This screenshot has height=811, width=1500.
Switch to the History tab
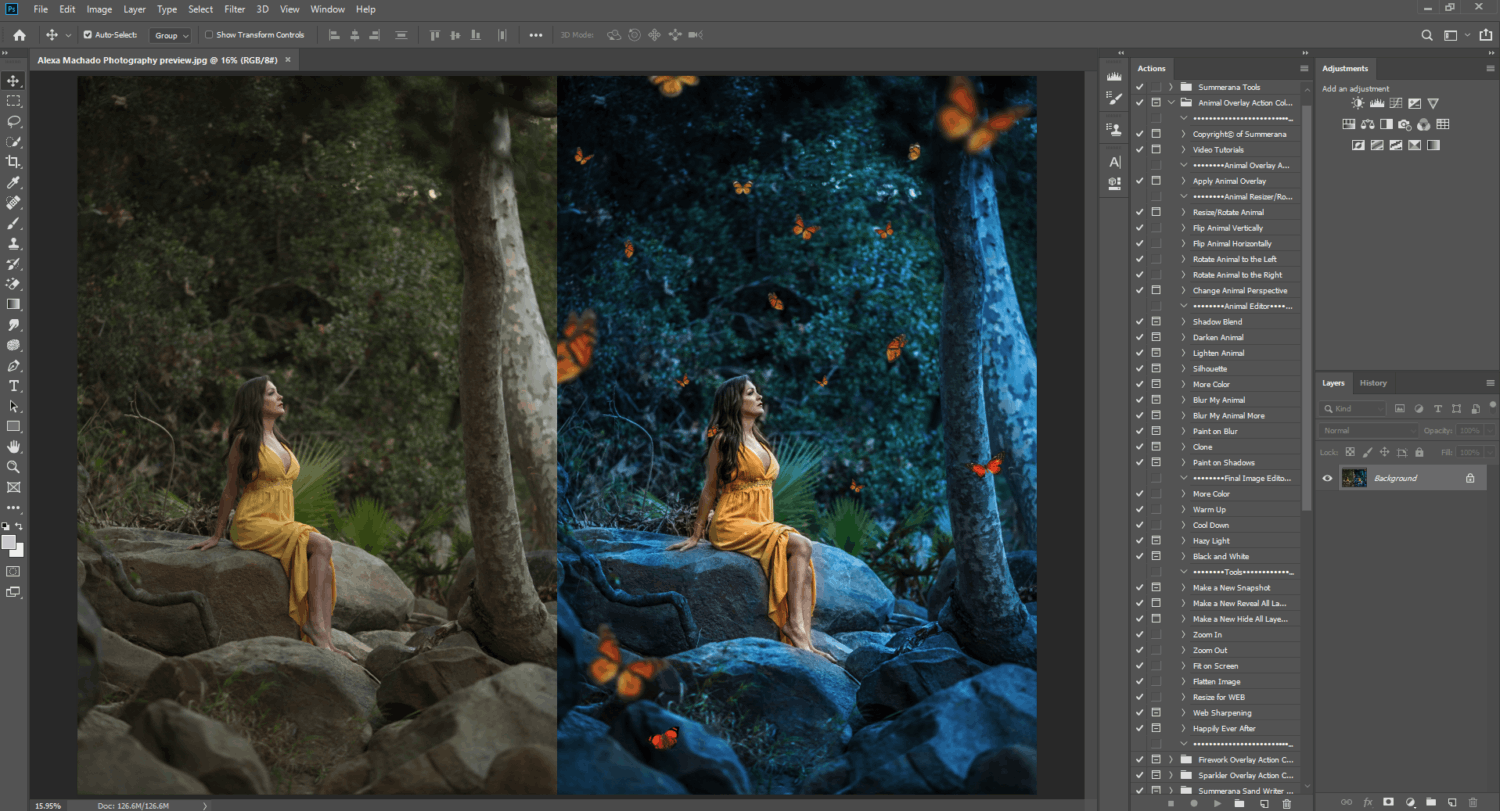click(x=1373, y=383)
